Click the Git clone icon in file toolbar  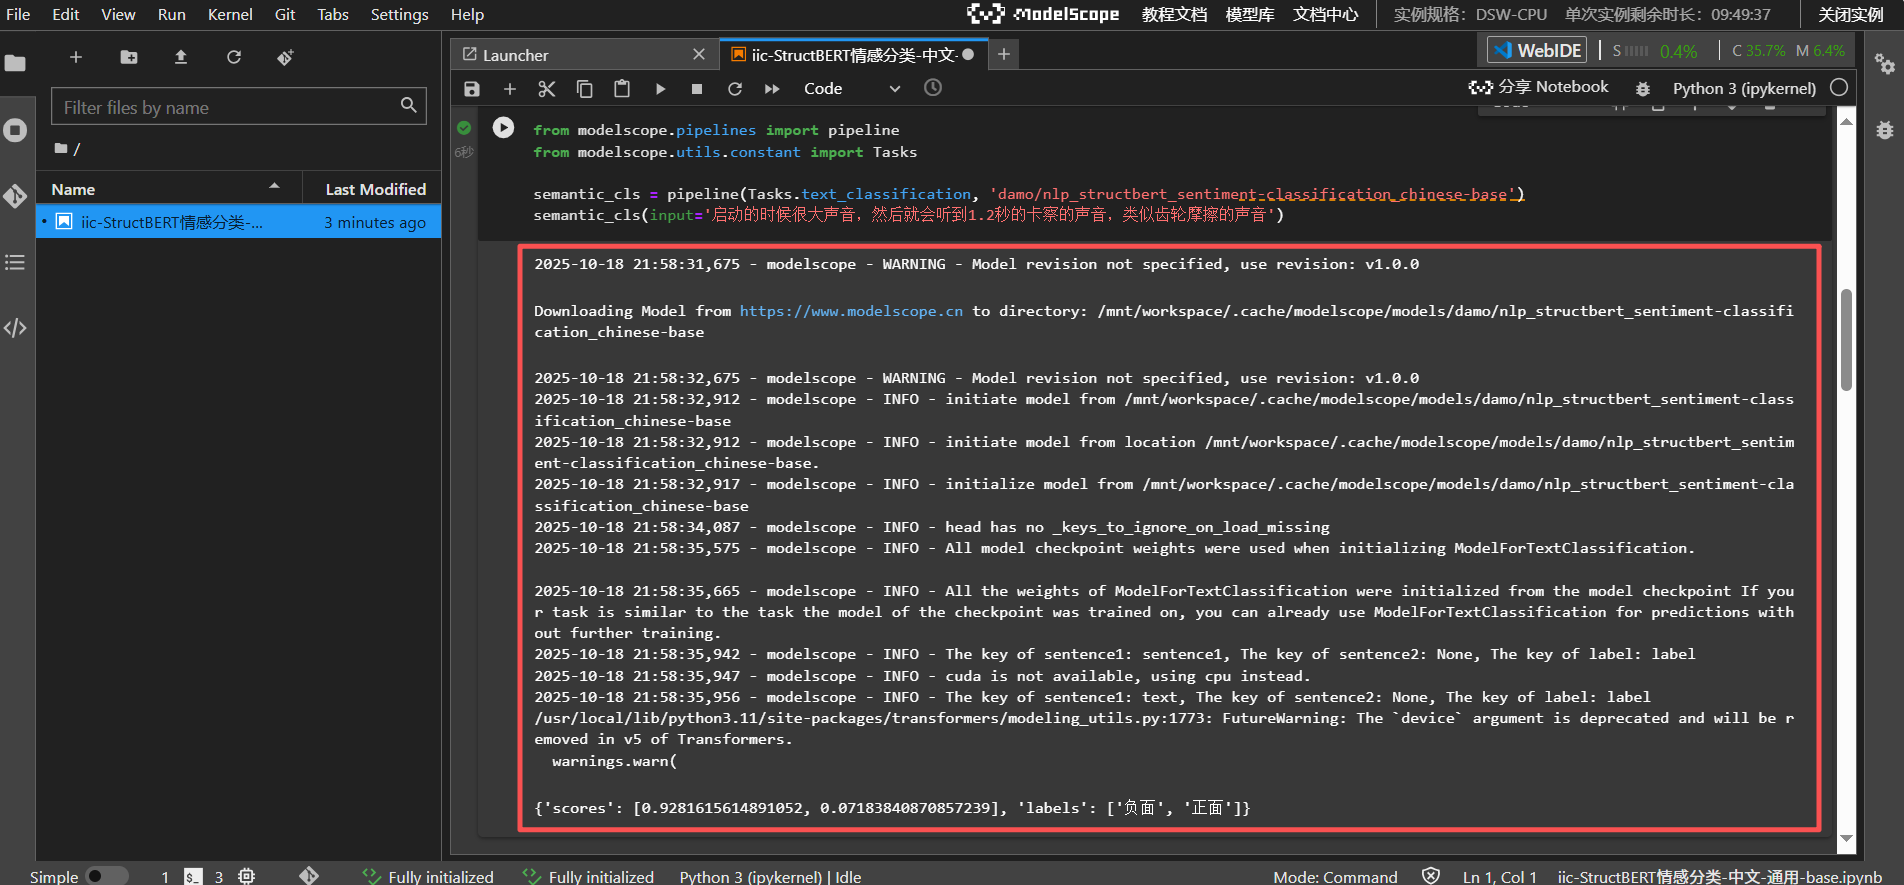pyautogui.click(x=285, y=57)
